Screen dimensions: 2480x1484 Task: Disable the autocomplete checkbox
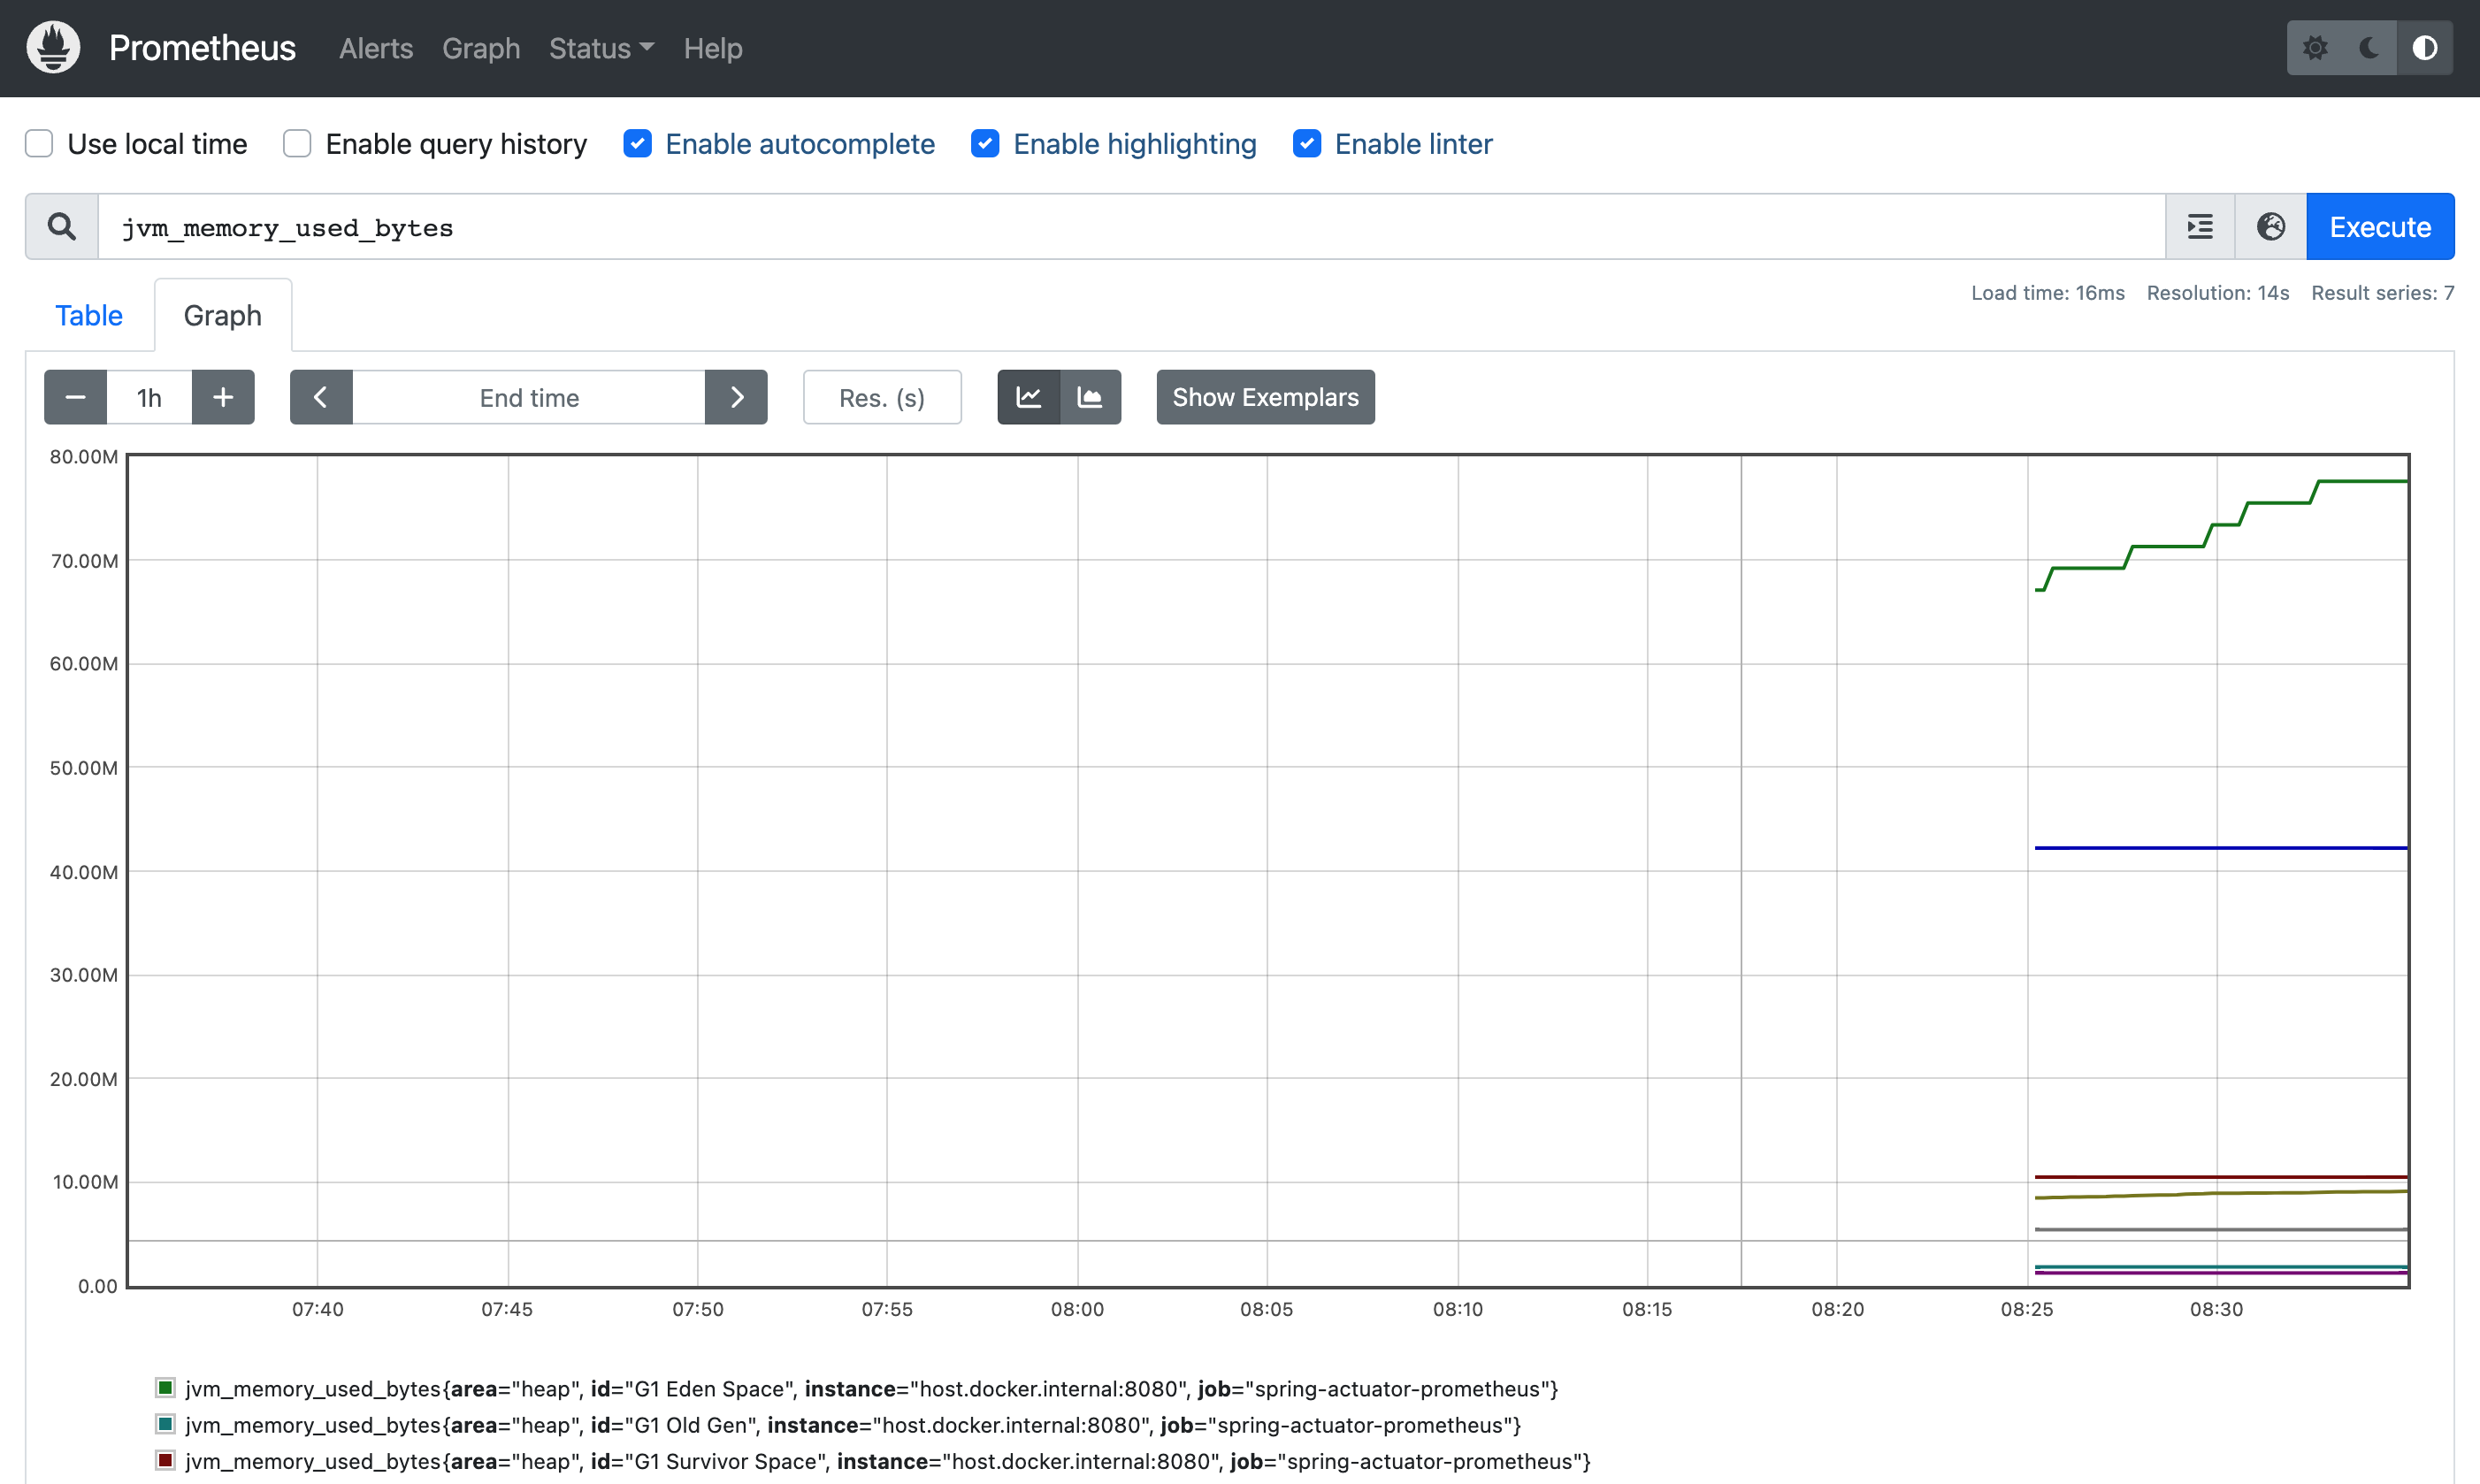click(638, 143)
